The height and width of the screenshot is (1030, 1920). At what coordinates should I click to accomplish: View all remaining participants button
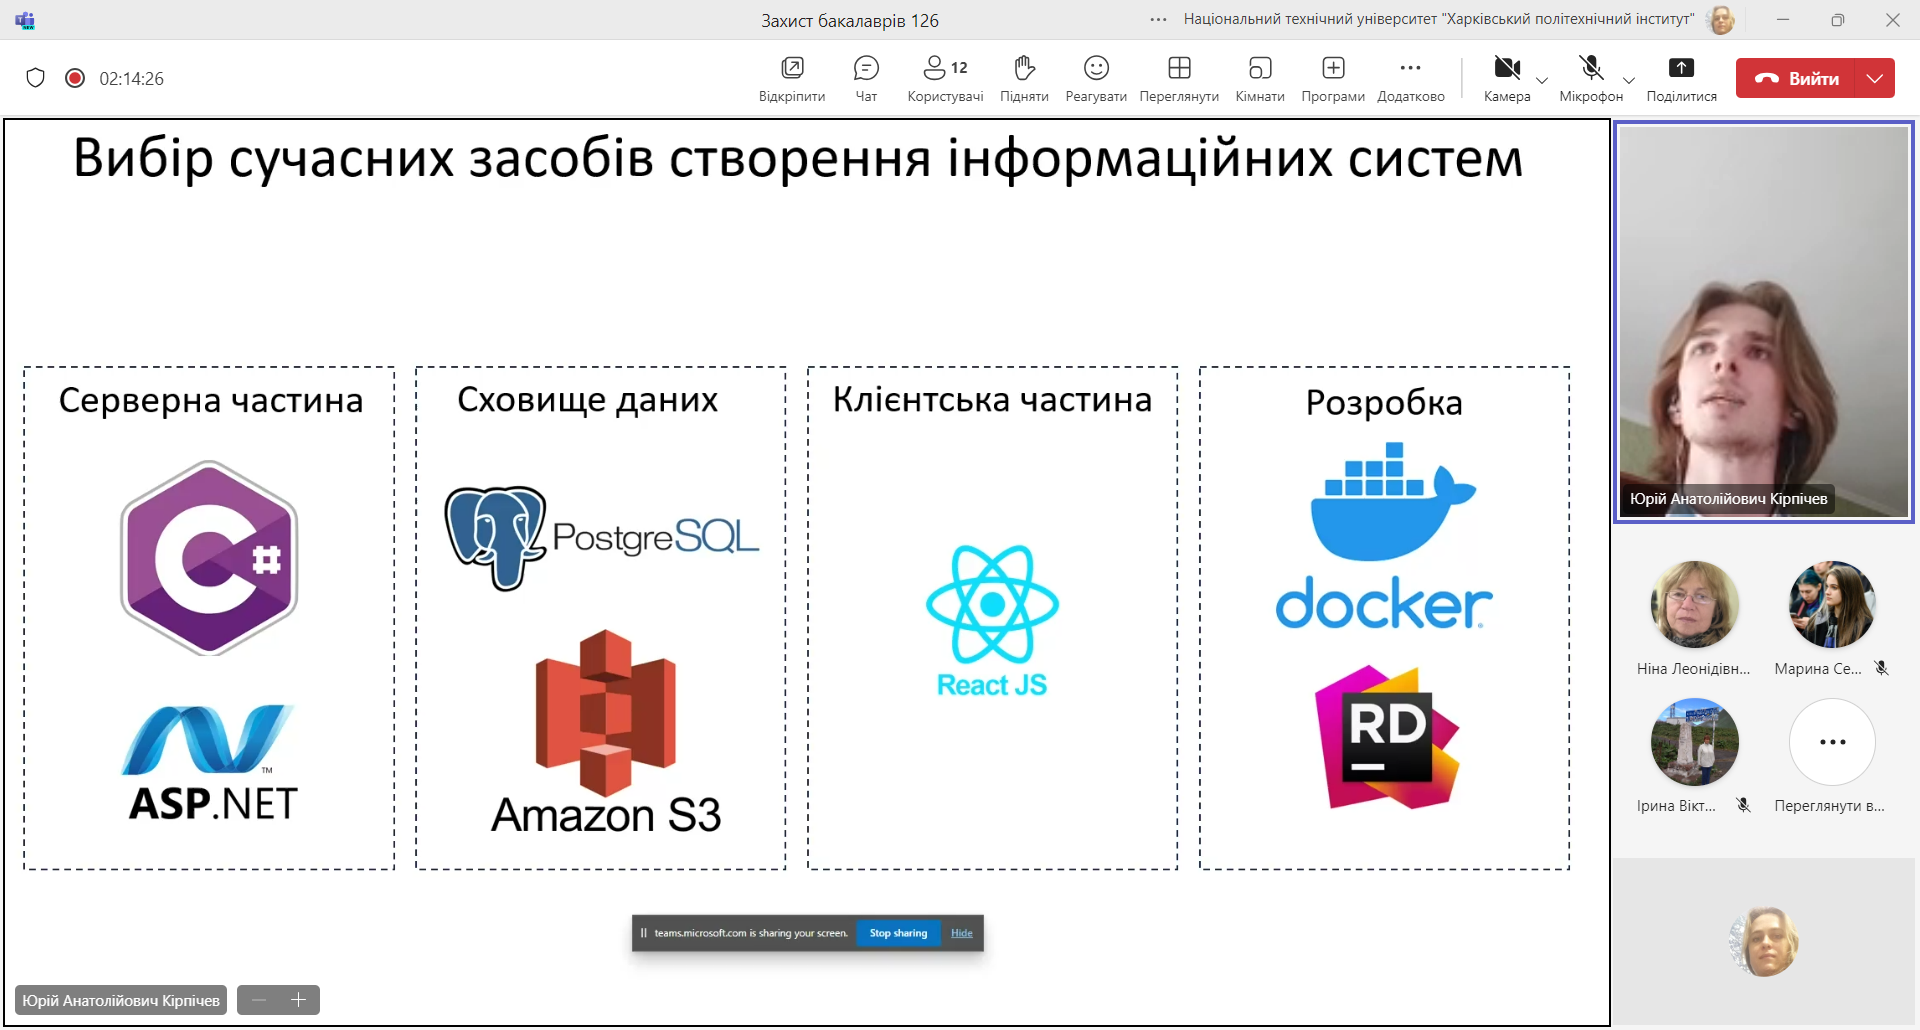click(1832, 742)
